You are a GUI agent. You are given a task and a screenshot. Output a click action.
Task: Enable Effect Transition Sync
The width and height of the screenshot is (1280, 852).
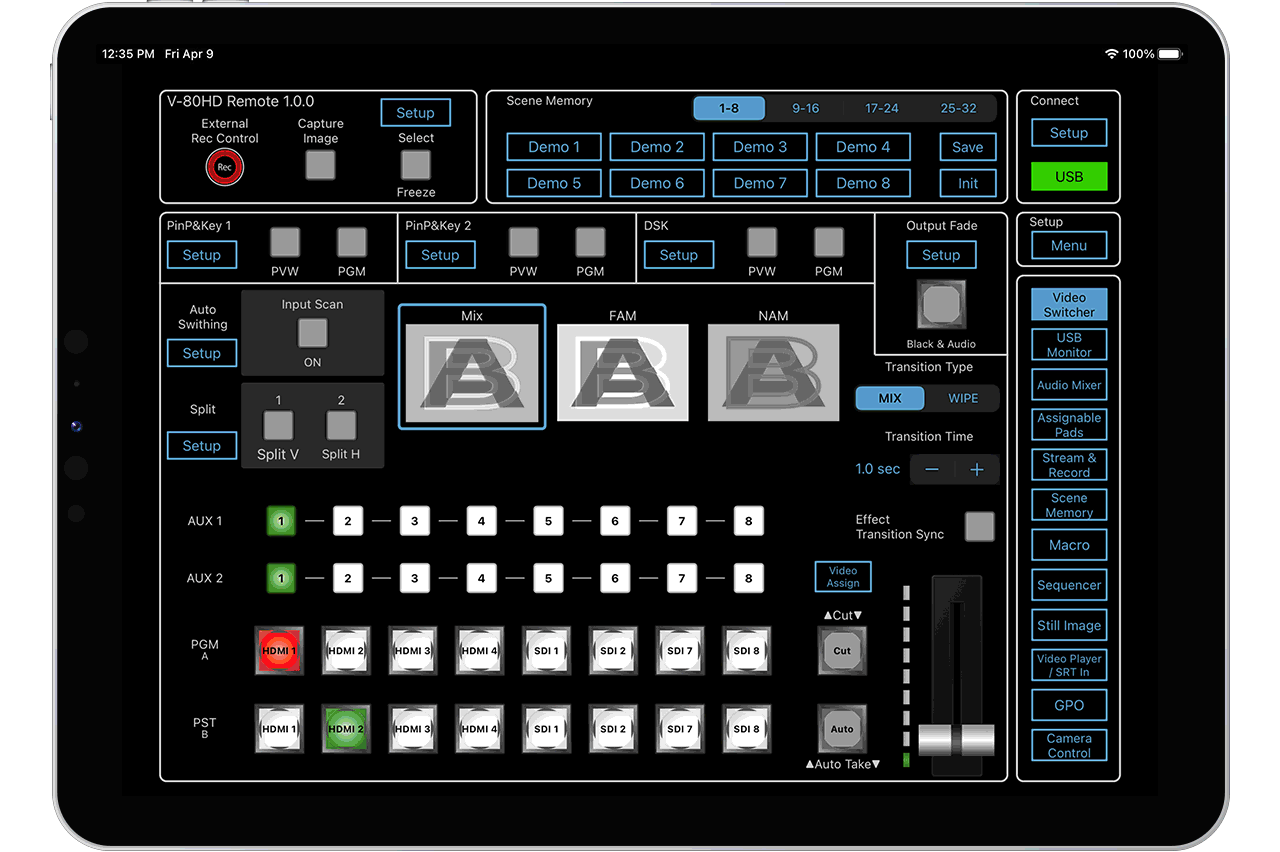point(979,527)
